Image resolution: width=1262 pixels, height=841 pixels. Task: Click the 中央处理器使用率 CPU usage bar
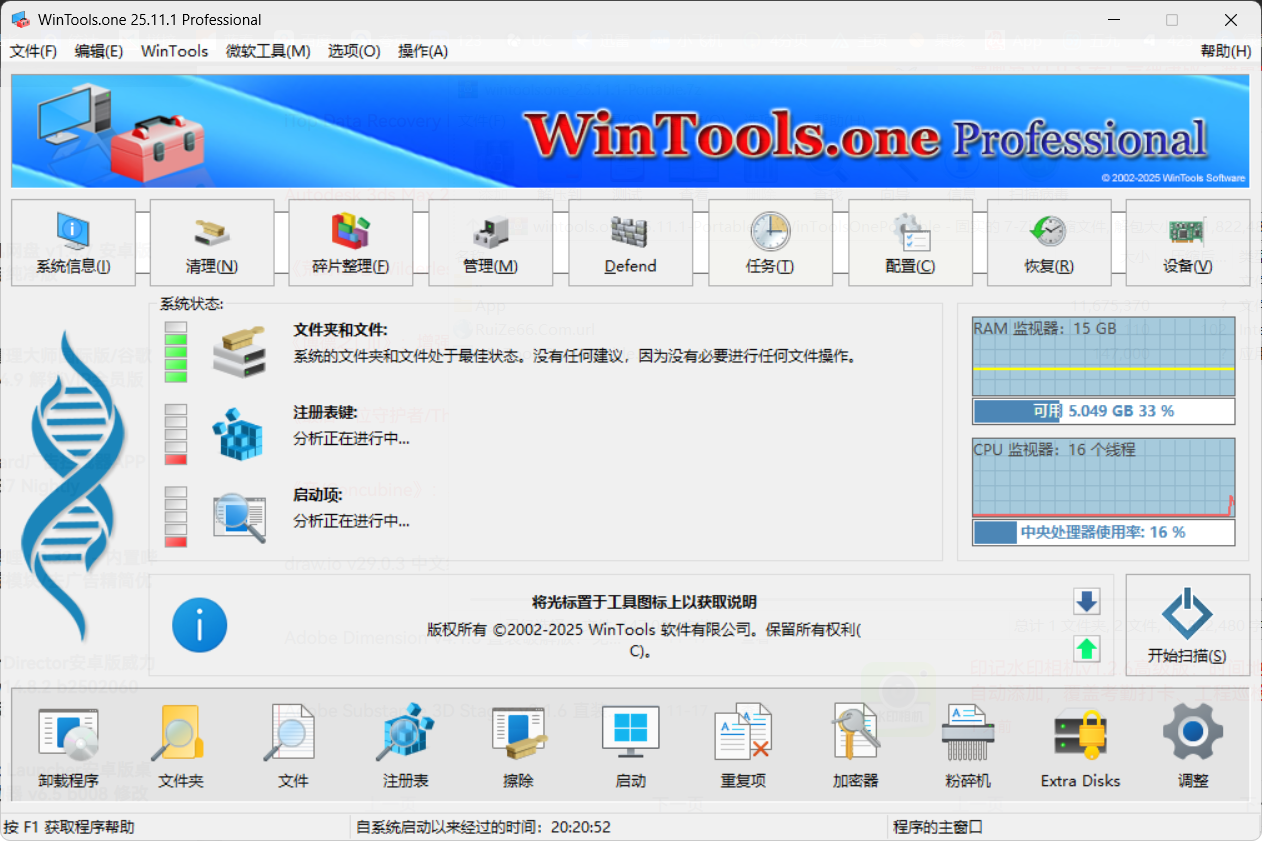click(x=1103, y=532)
